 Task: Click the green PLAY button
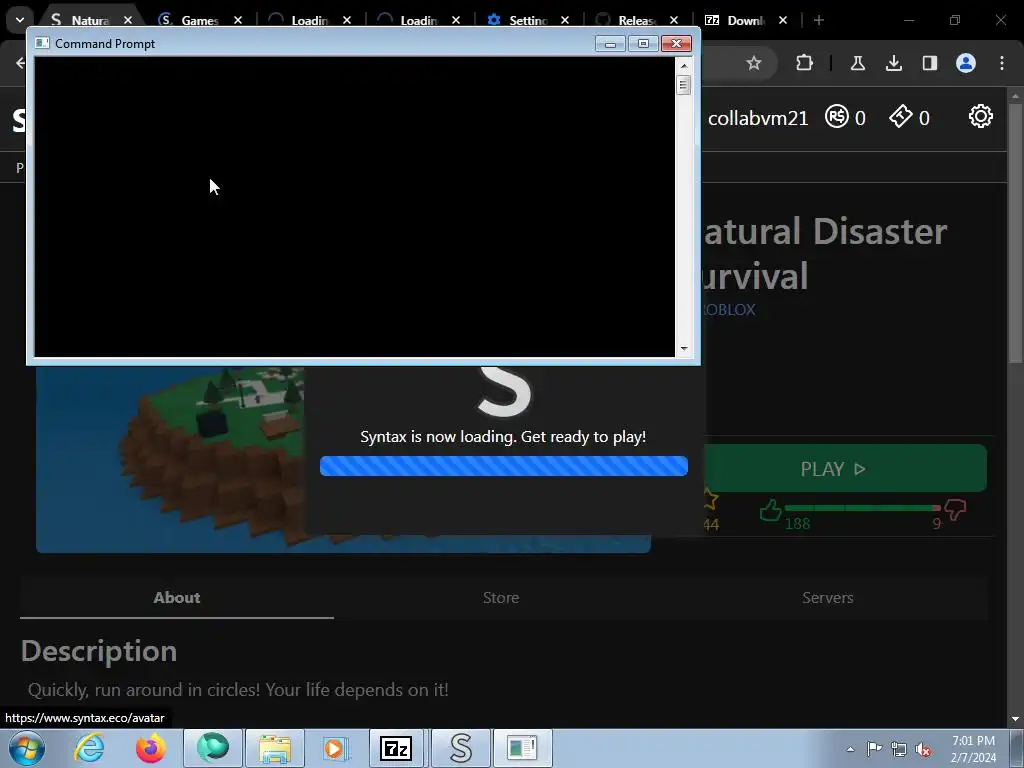click(x=844, y=468)
